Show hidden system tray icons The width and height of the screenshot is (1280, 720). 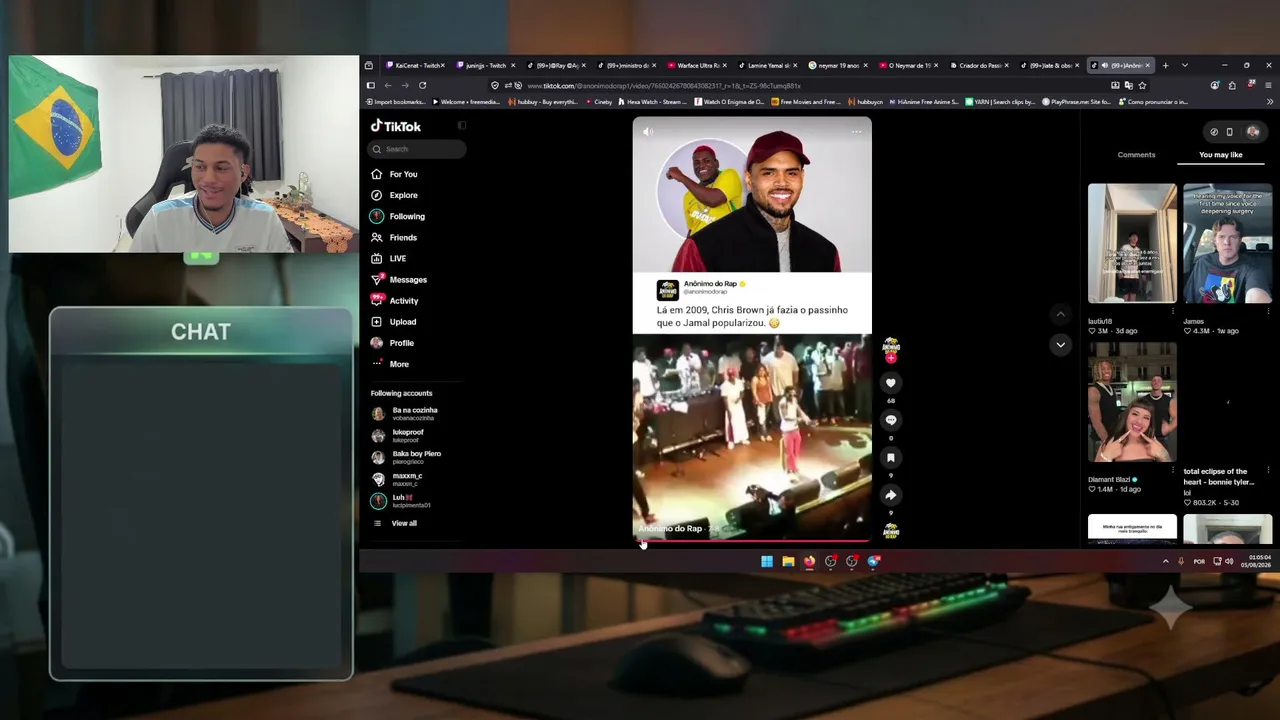[x=1165, y=561]
